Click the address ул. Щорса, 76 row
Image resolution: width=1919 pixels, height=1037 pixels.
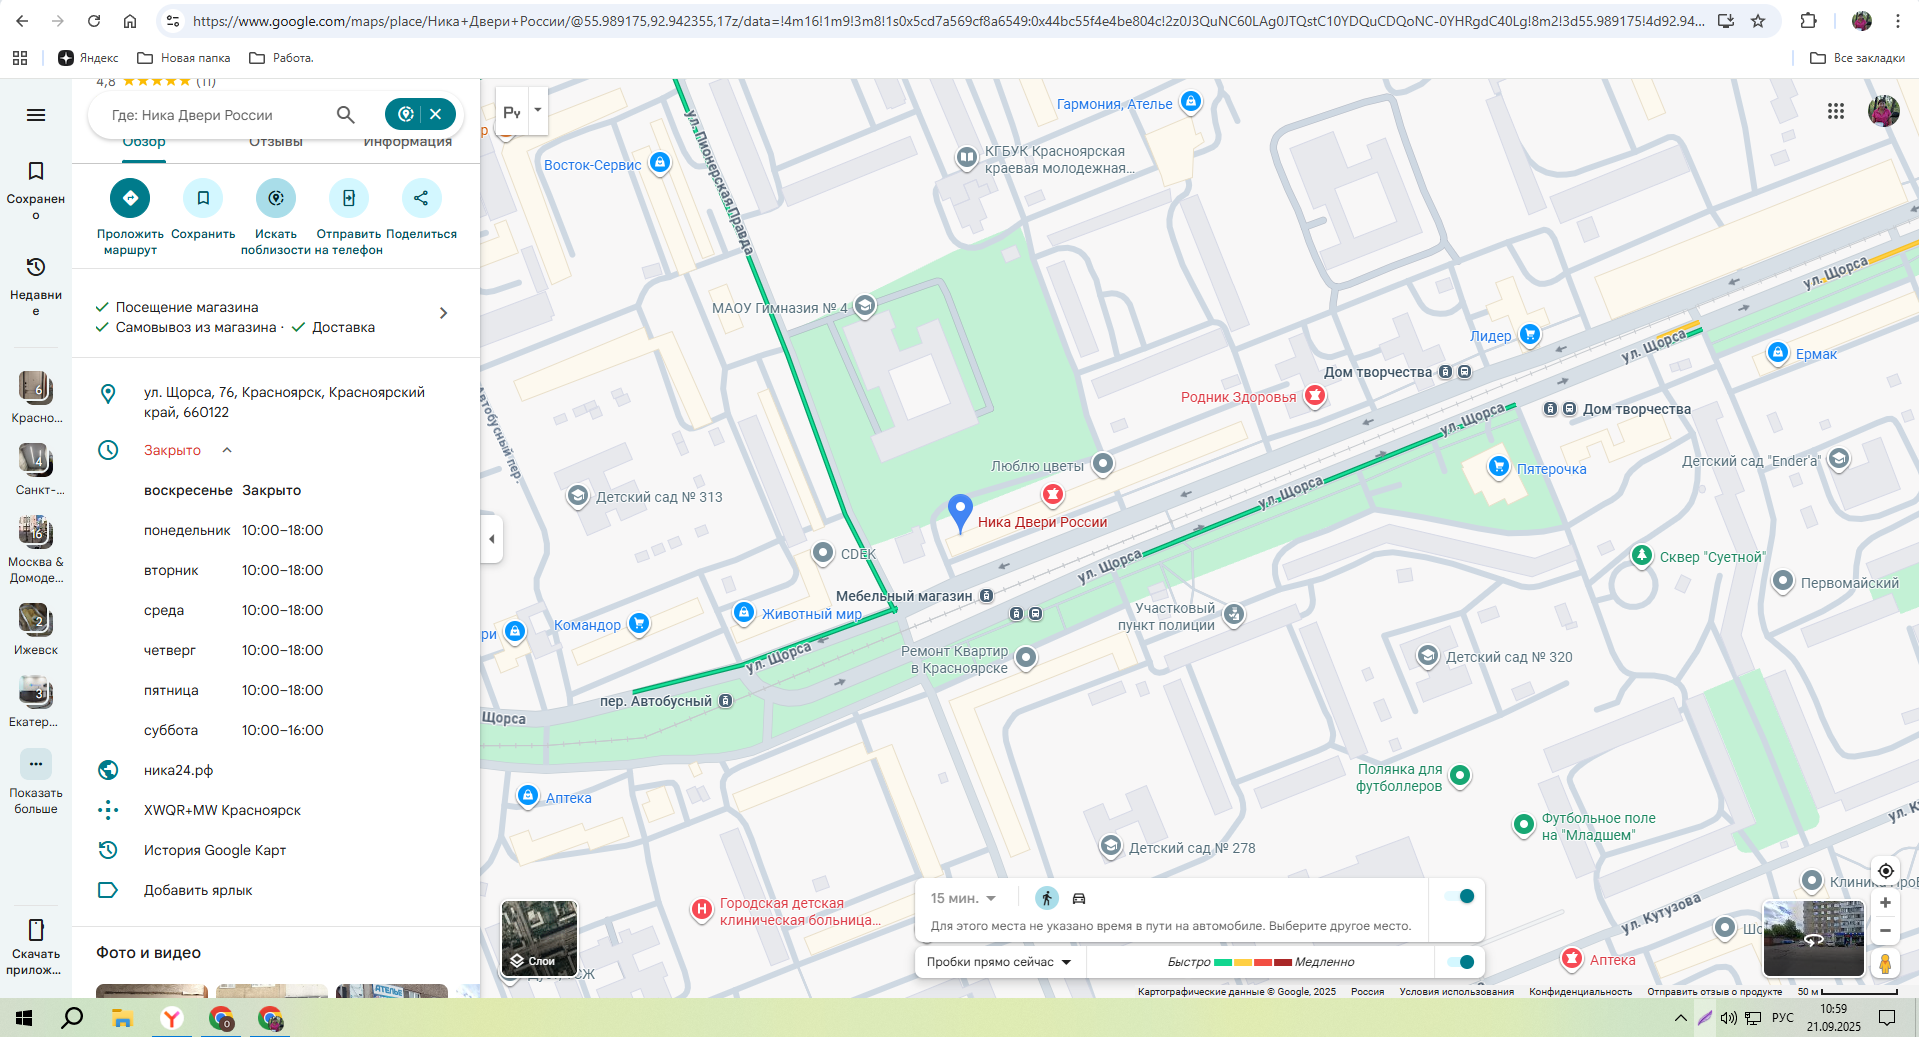point(276,402)
